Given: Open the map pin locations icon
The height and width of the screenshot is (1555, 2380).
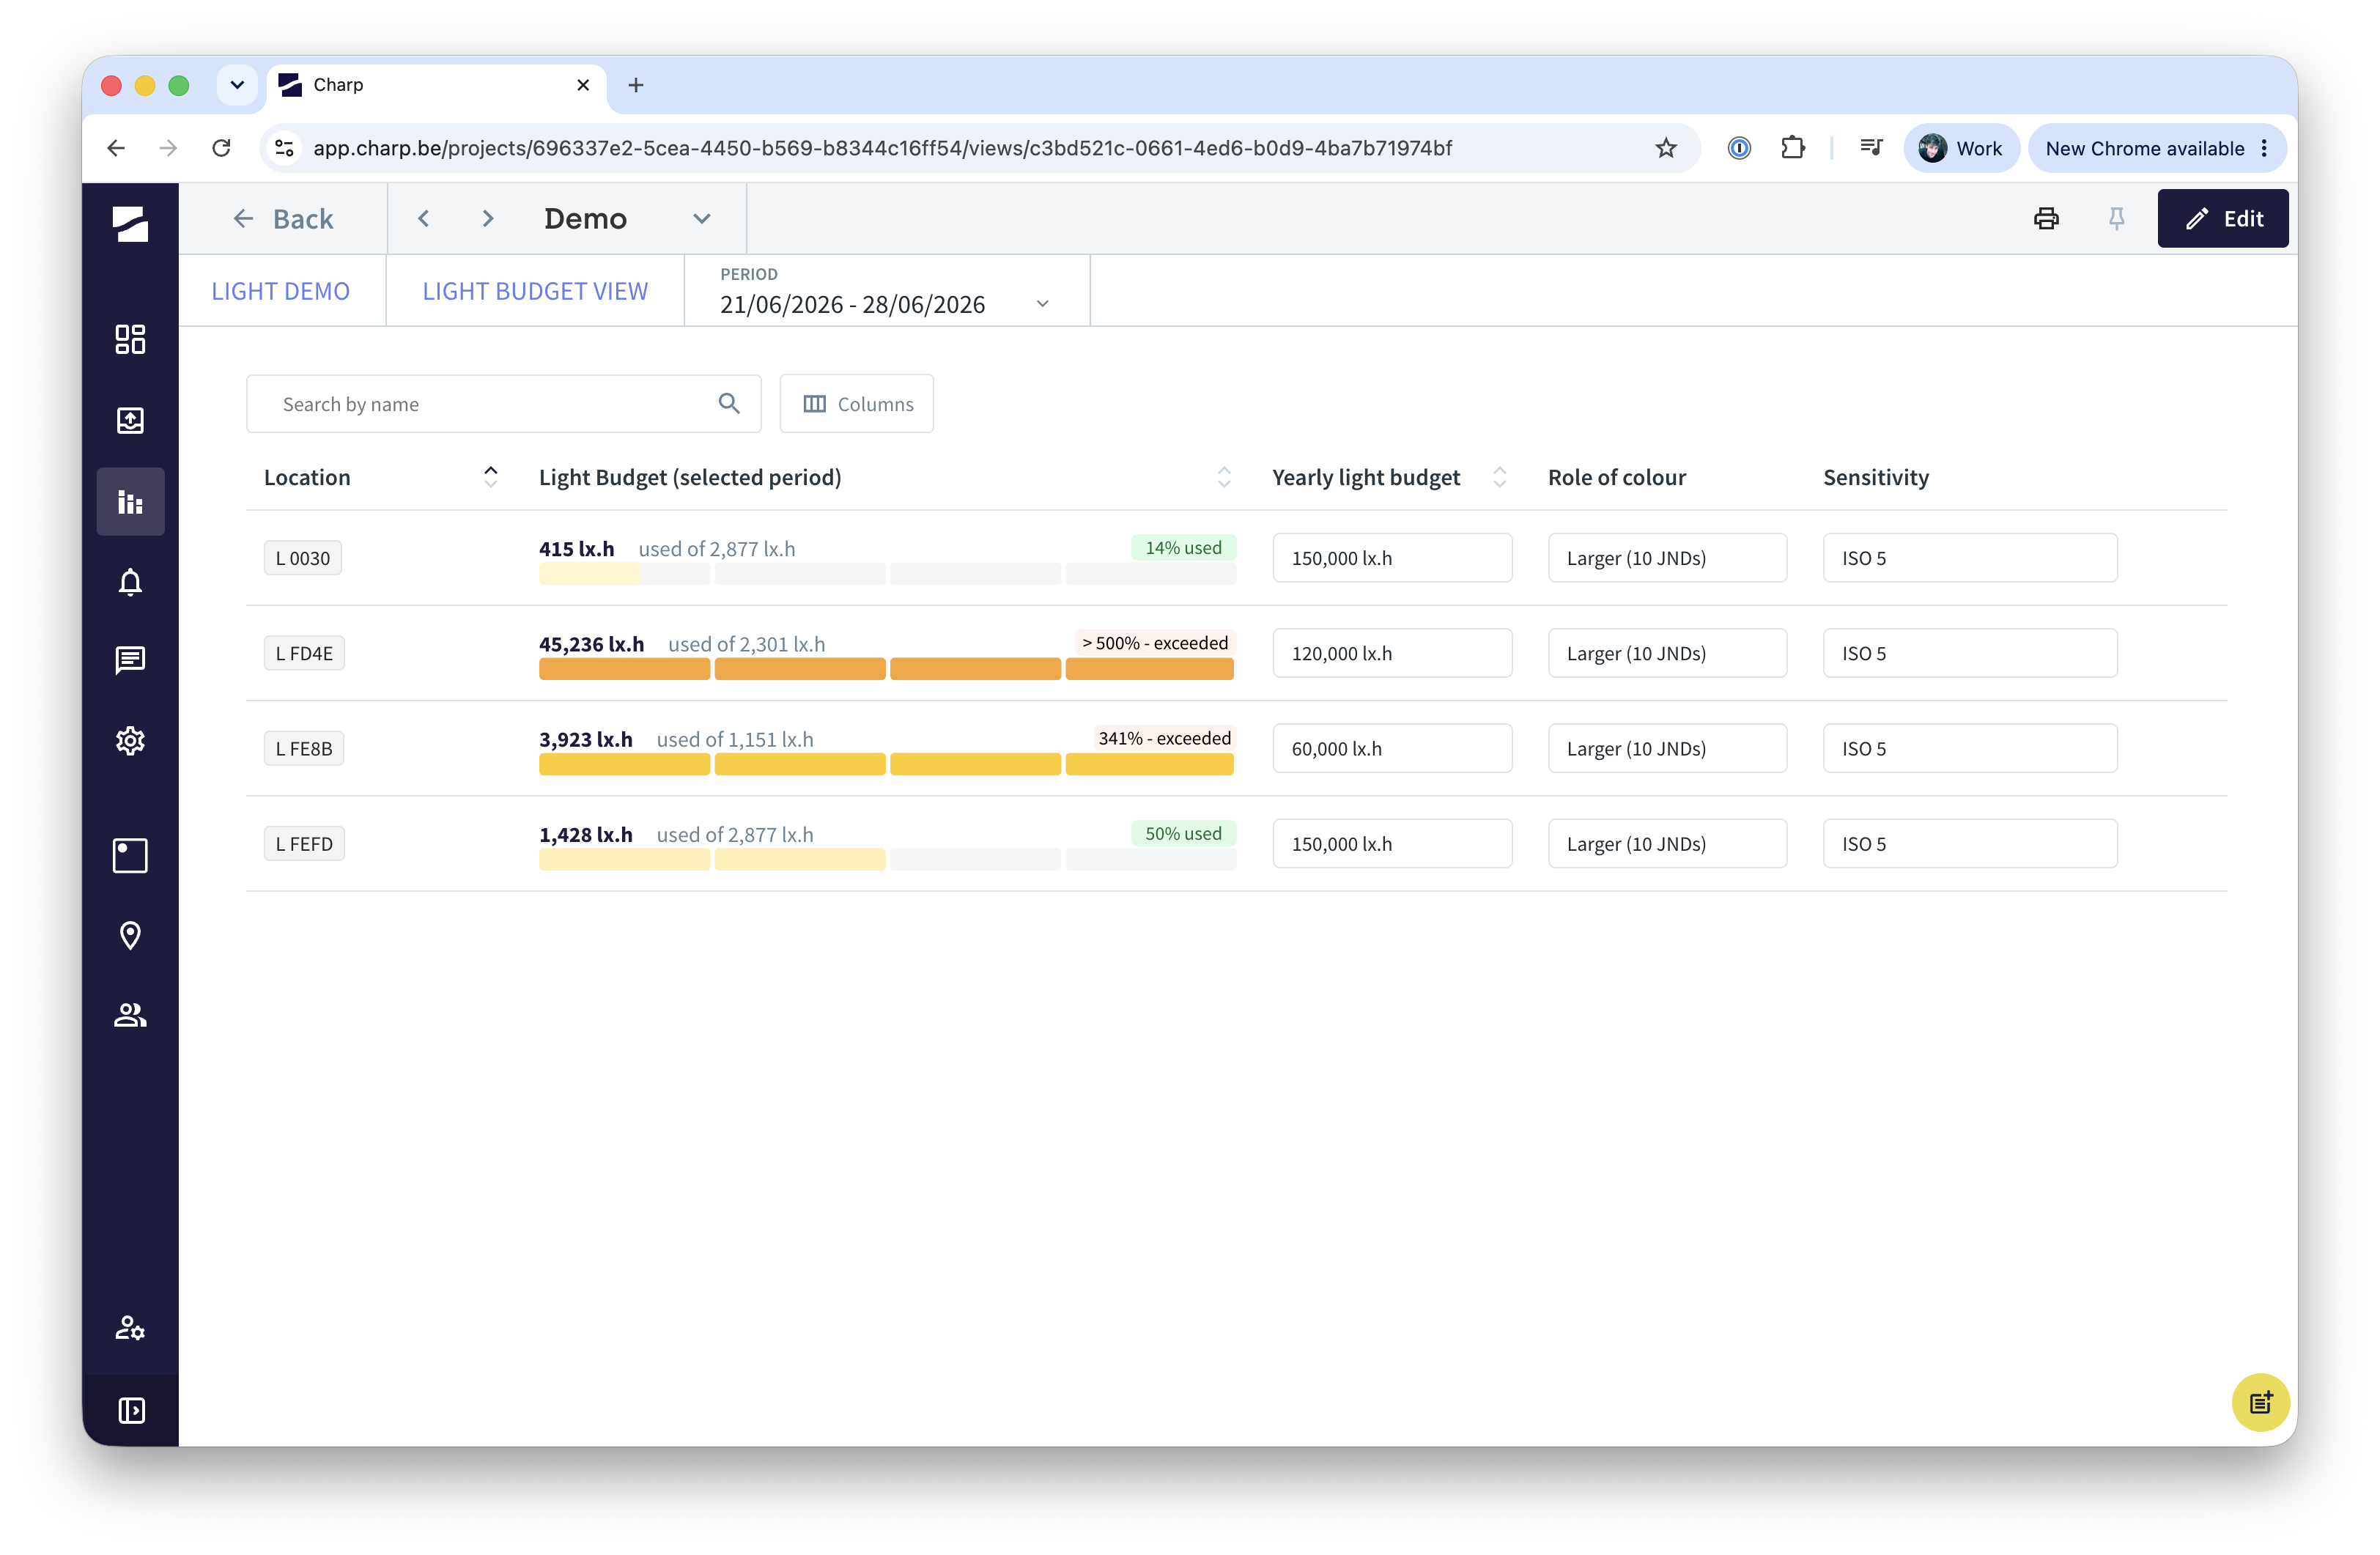Looking at the screenshot, I should coord(130,935).
